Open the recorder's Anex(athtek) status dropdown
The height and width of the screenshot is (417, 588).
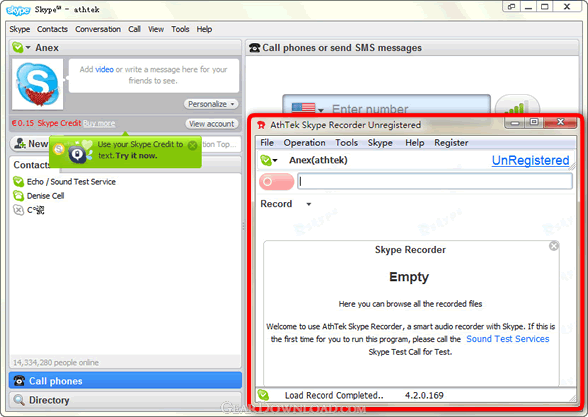(268, 160)
